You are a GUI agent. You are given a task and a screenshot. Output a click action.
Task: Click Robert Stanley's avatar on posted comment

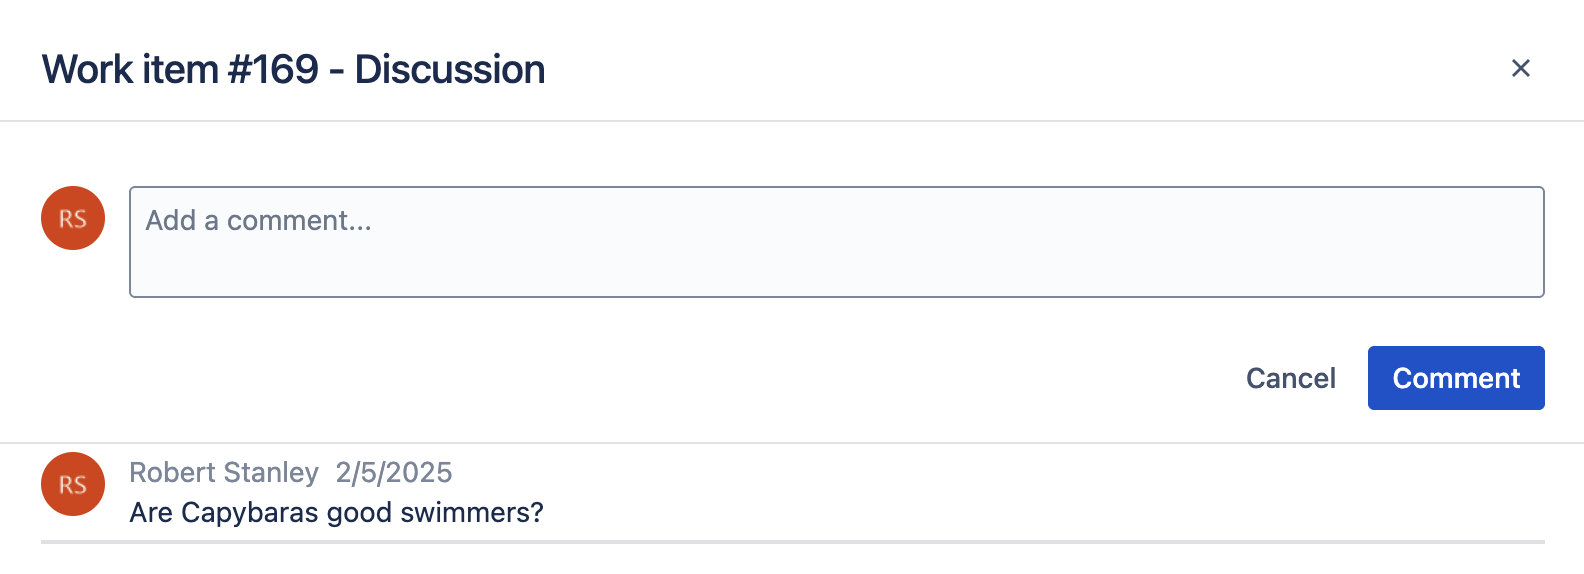[73, 484]
